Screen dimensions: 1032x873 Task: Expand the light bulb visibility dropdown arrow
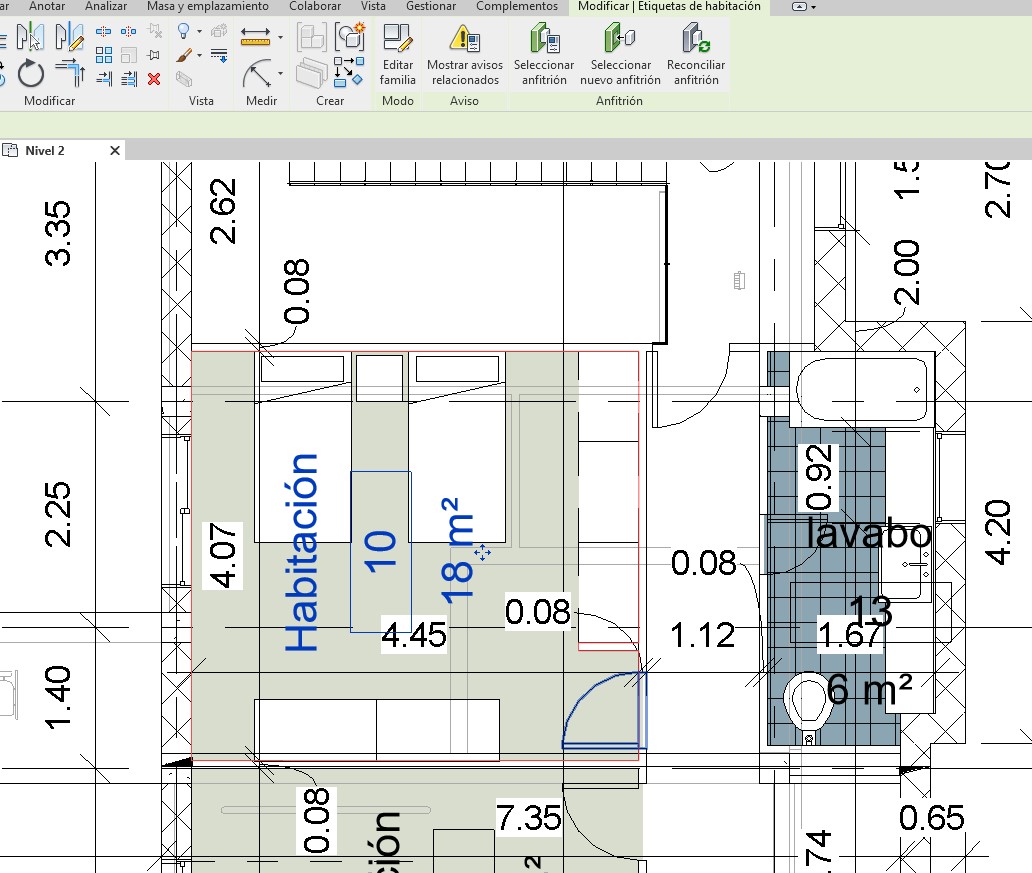200,33
